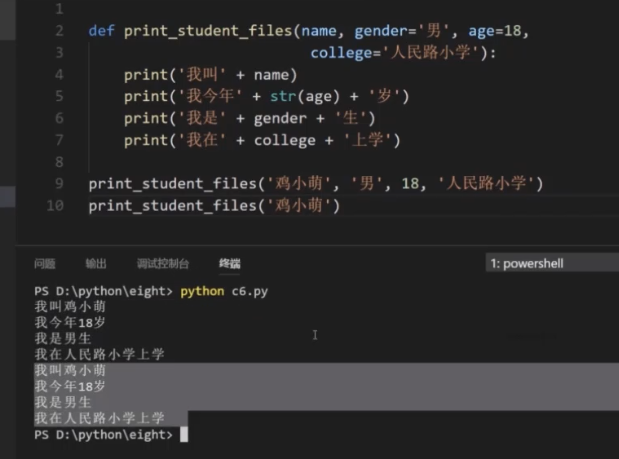Screen dimensions: 619x459
Task: Click the 'gender' variable on line 6
Action: point(280,118)
